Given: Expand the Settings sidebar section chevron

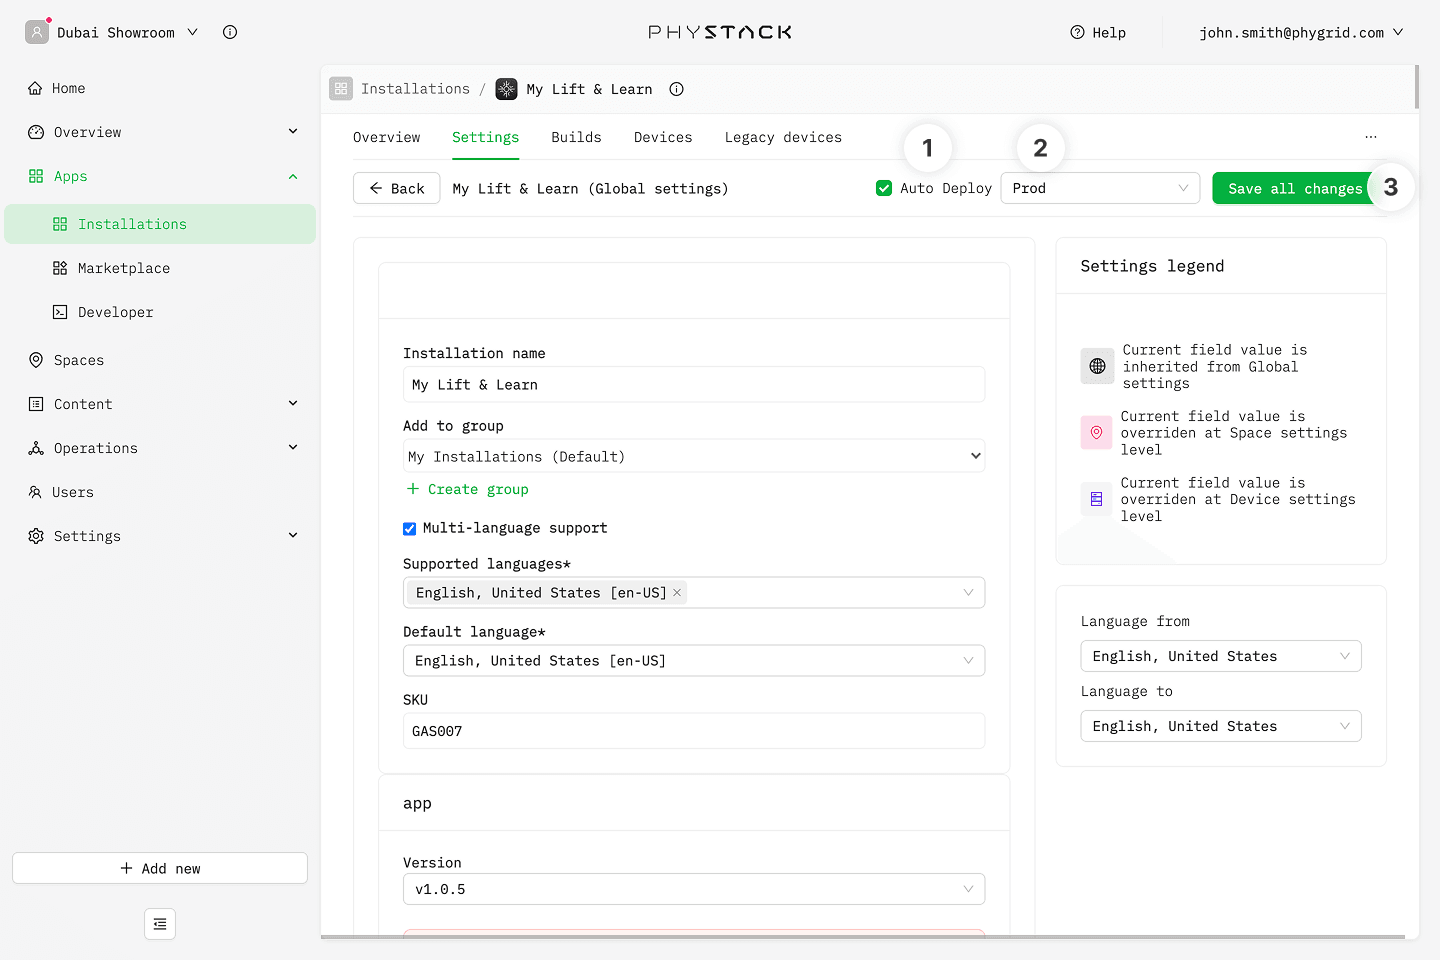Looking at the screenshot, I should pyautogui.click(x=293, y=535).
